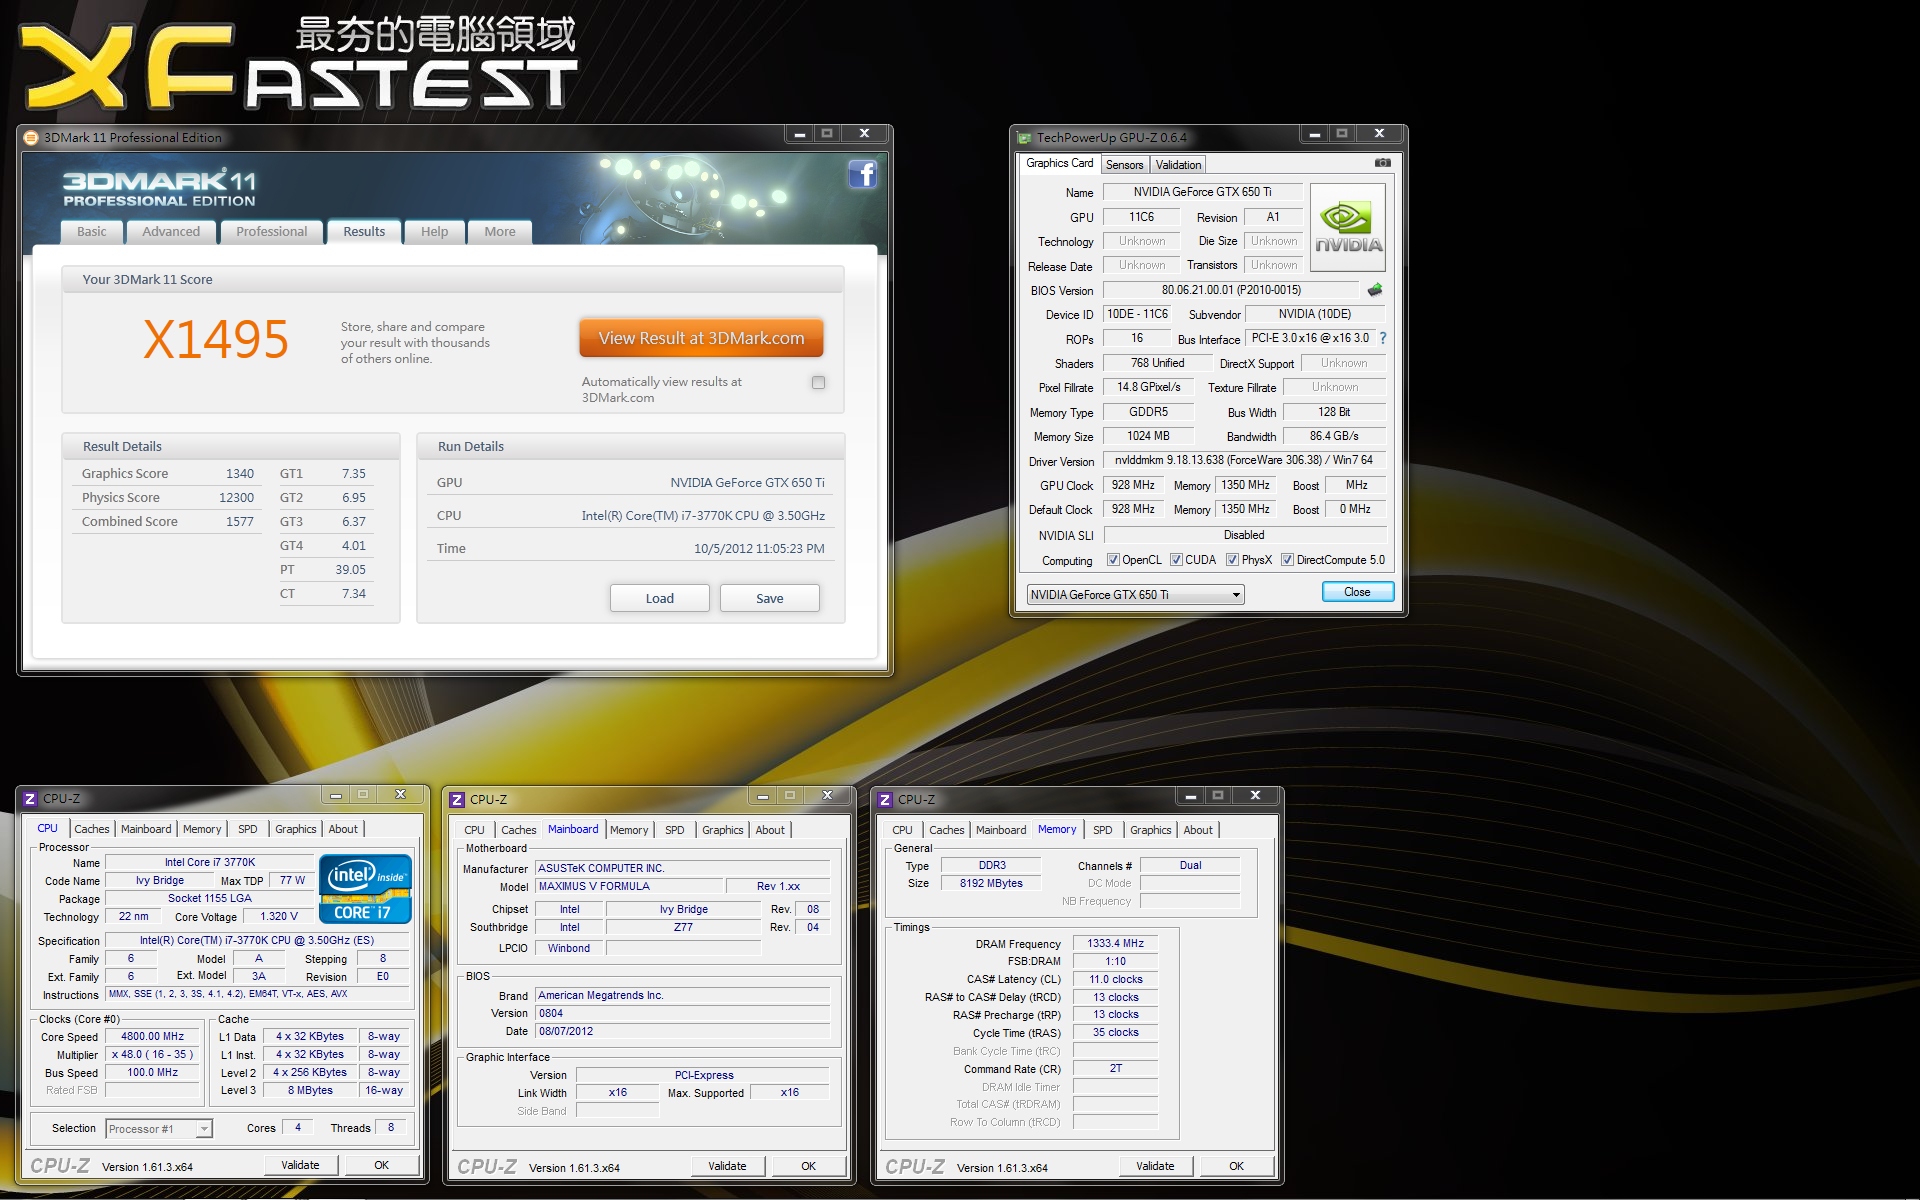The height and width of the screenshot is (1200, 1920).
Task: Click the DRAM Frequency value 1333.4 MHz
Action: pyautogui.click(x=1116, y=943)
